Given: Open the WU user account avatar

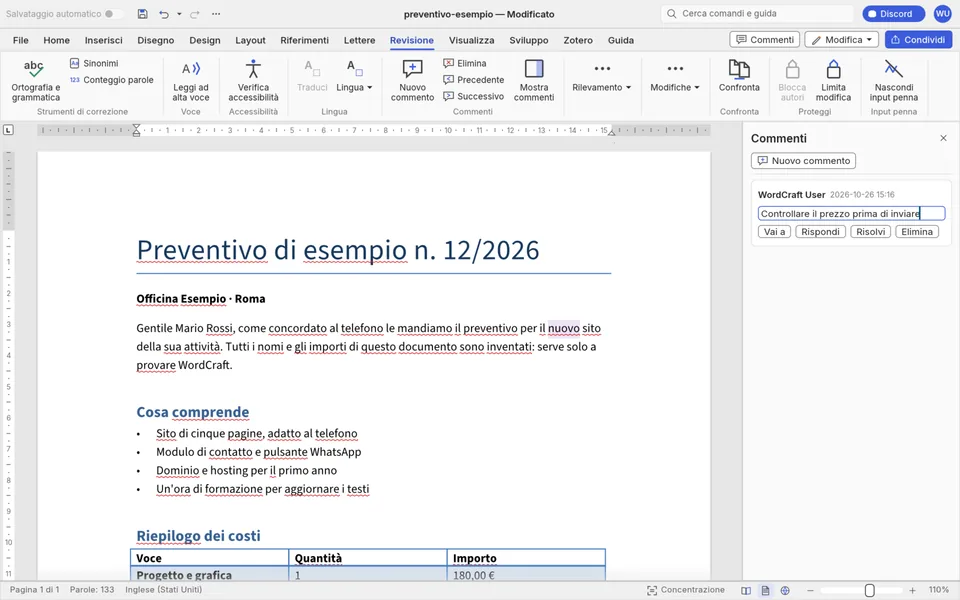Looking at the screenshot, I should click(x=942, y=13).
